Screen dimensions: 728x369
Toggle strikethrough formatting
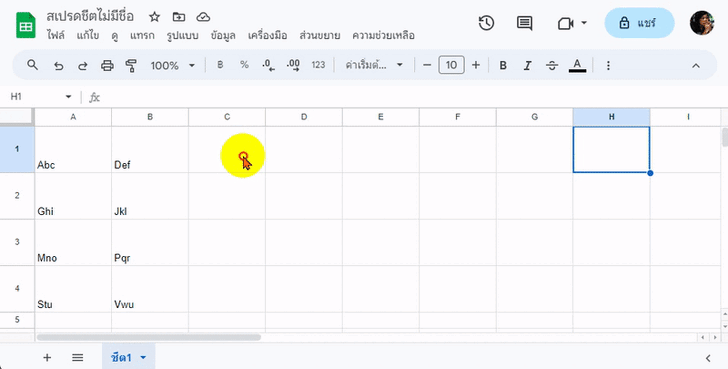552,65
